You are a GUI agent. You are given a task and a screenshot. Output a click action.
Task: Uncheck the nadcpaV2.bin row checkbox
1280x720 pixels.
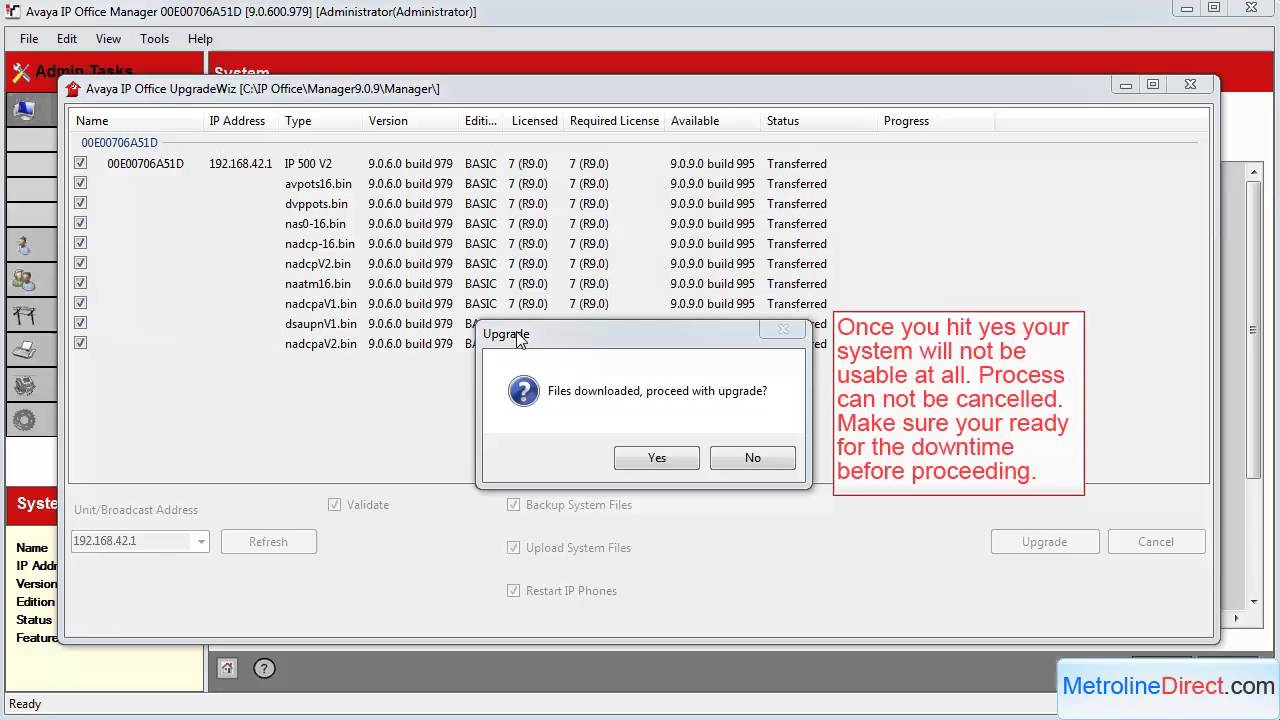click(80, 343)
